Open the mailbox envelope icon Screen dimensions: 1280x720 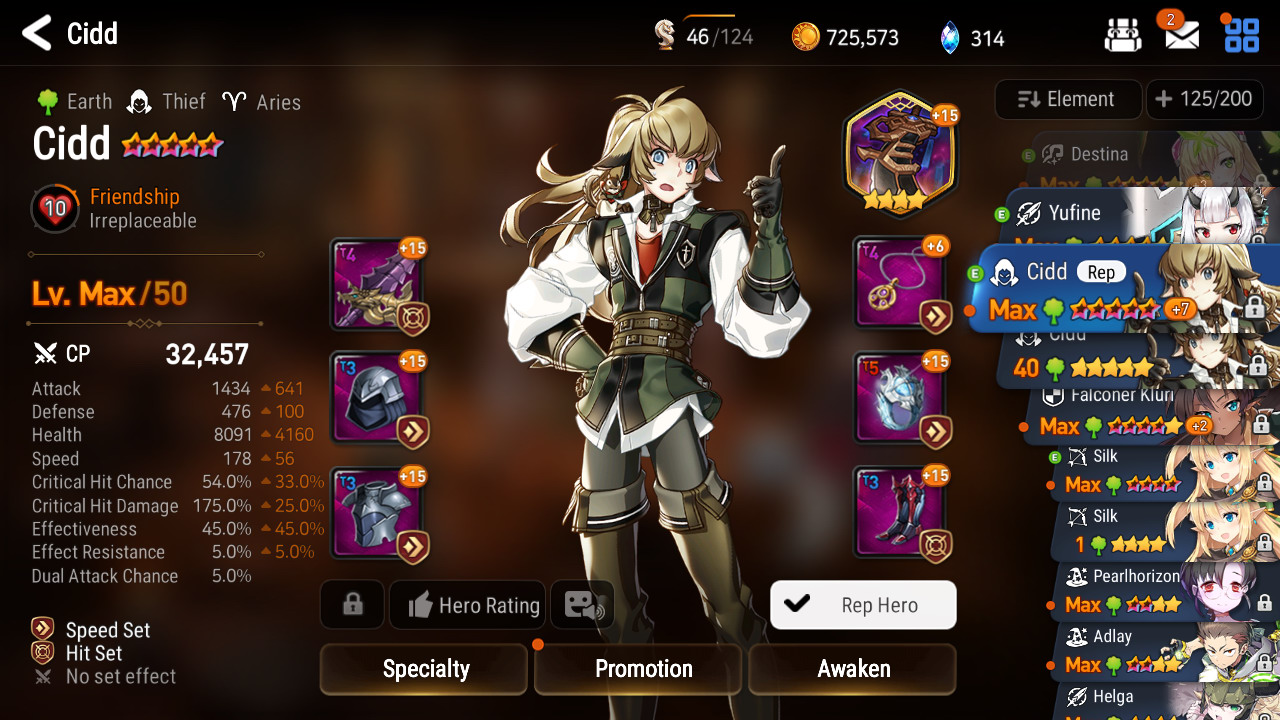click(x=1182, y=36)
